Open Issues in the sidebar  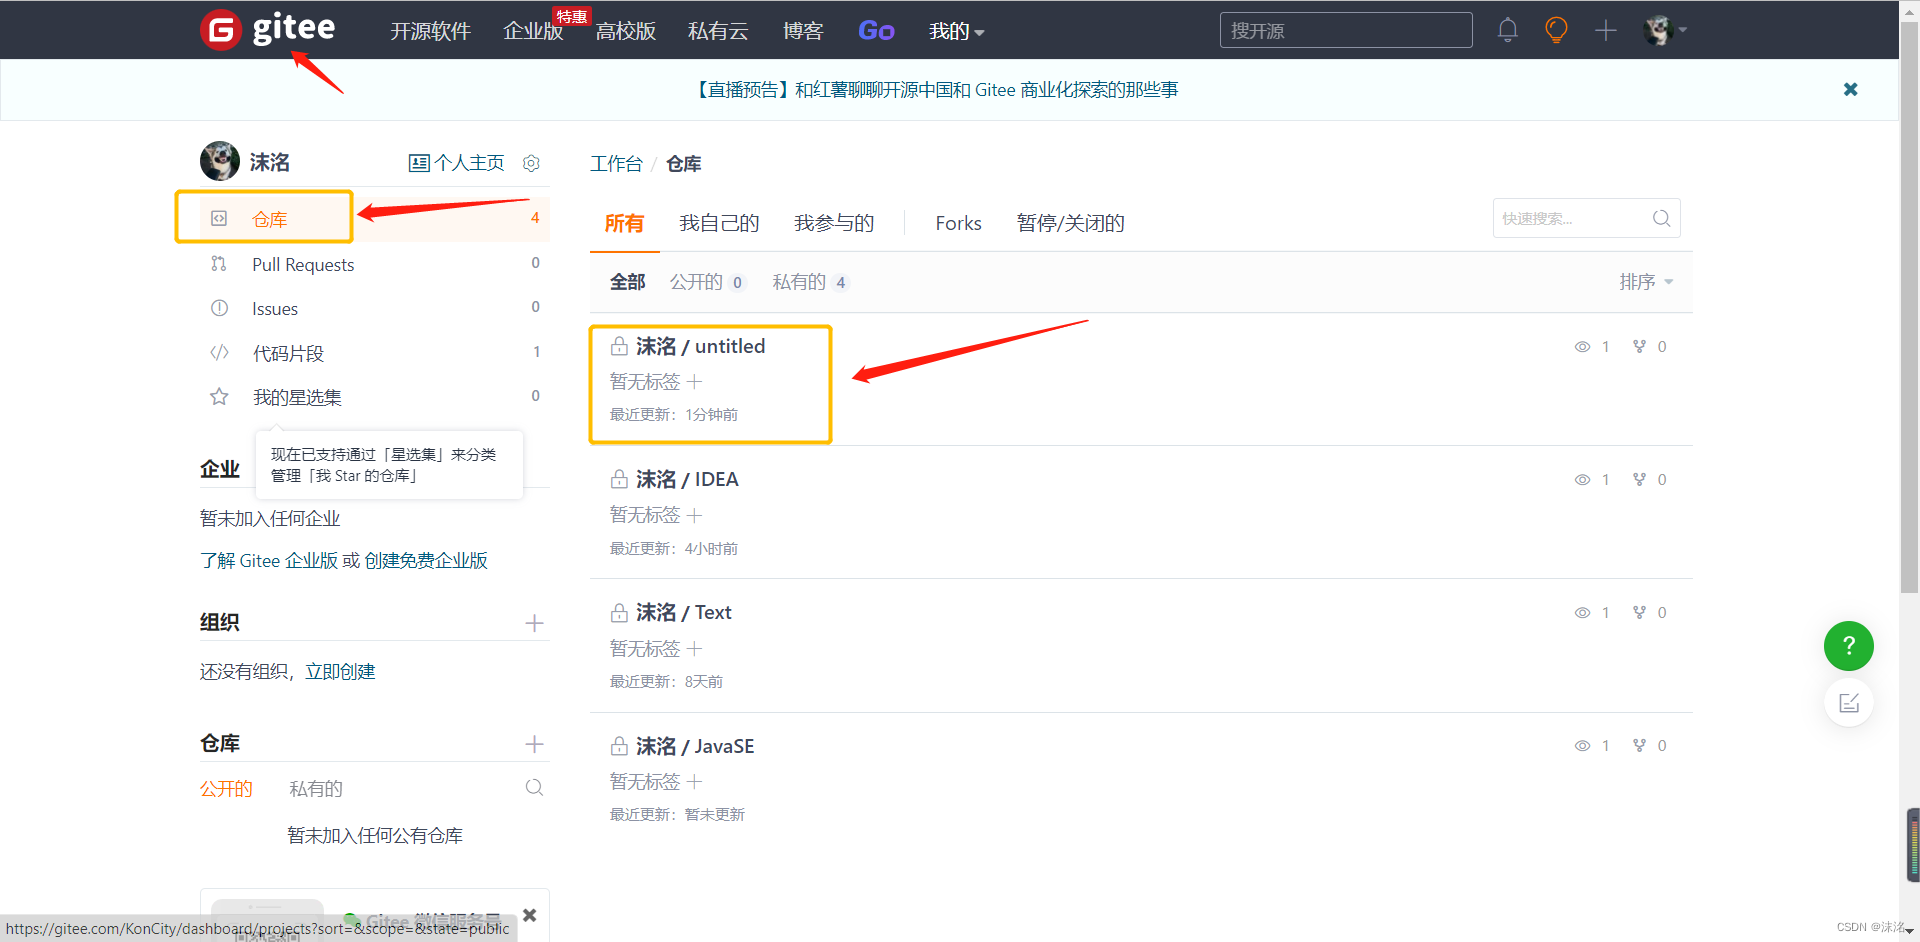coord(275,309)
